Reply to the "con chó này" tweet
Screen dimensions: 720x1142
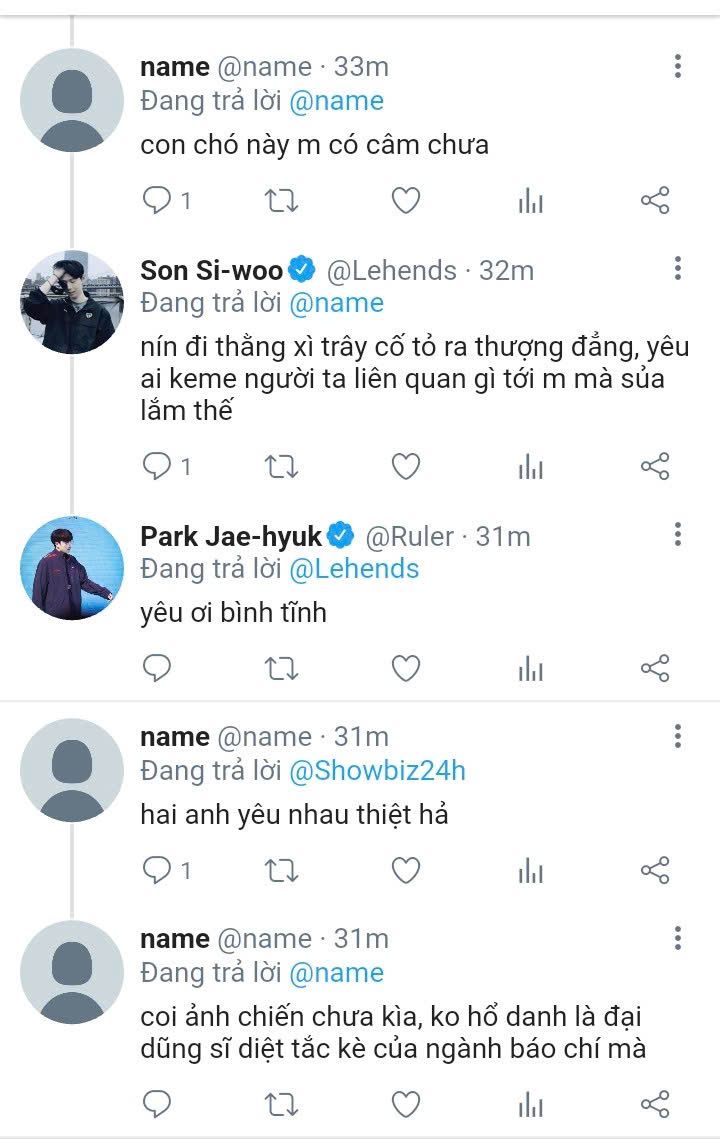click(157, 201)
